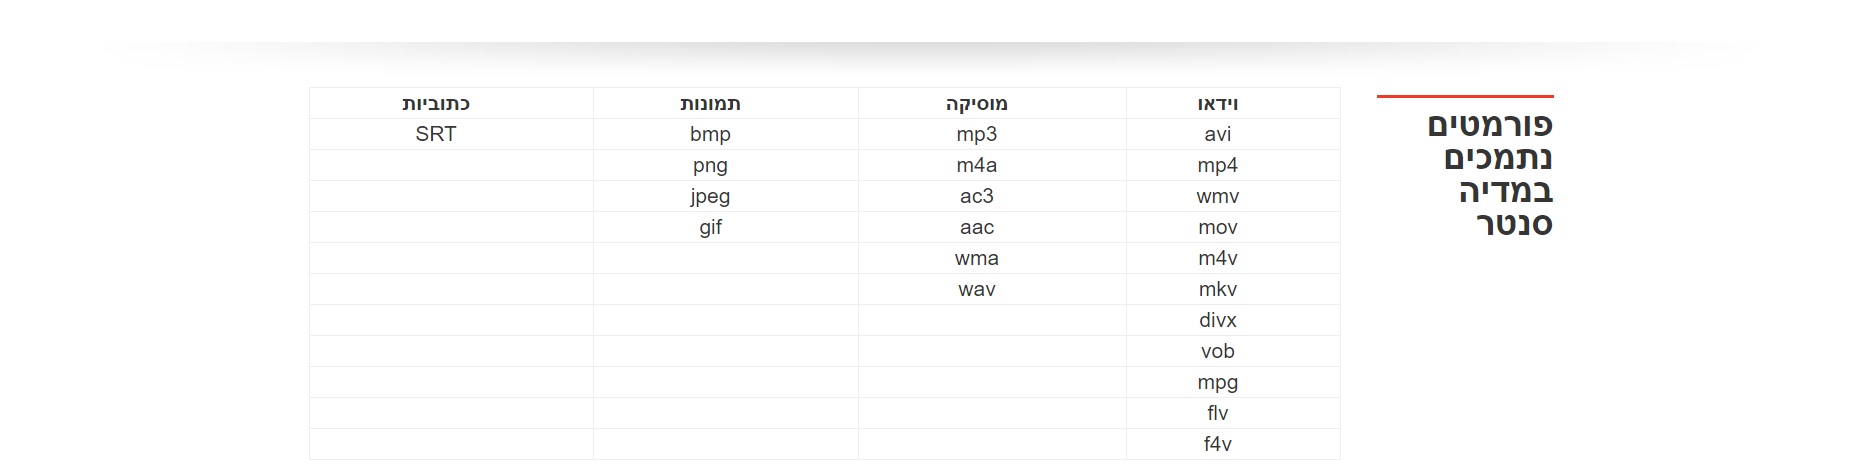Click the flv table cell

(1217, 413)
